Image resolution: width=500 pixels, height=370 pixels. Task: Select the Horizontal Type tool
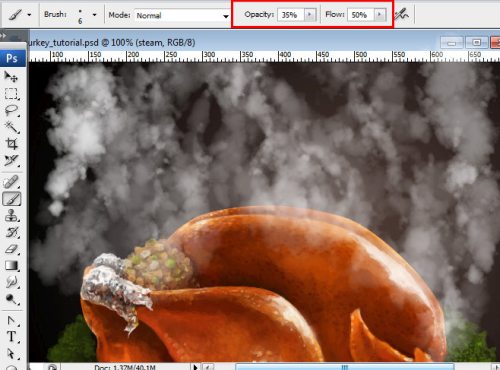[11, 336]
